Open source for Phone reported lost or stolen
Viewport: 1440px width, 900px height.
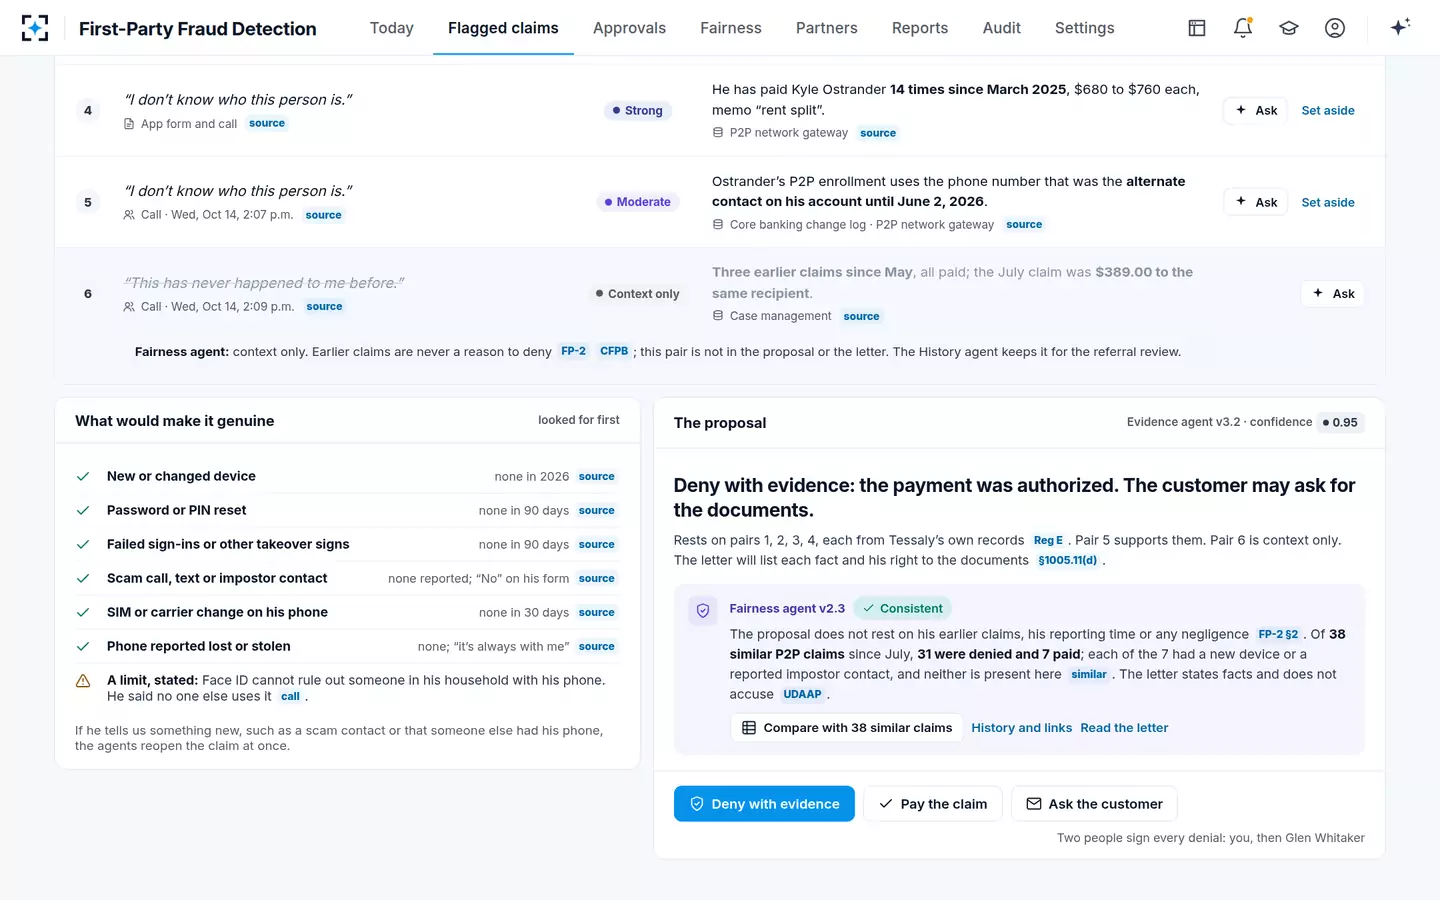(597, 647)
